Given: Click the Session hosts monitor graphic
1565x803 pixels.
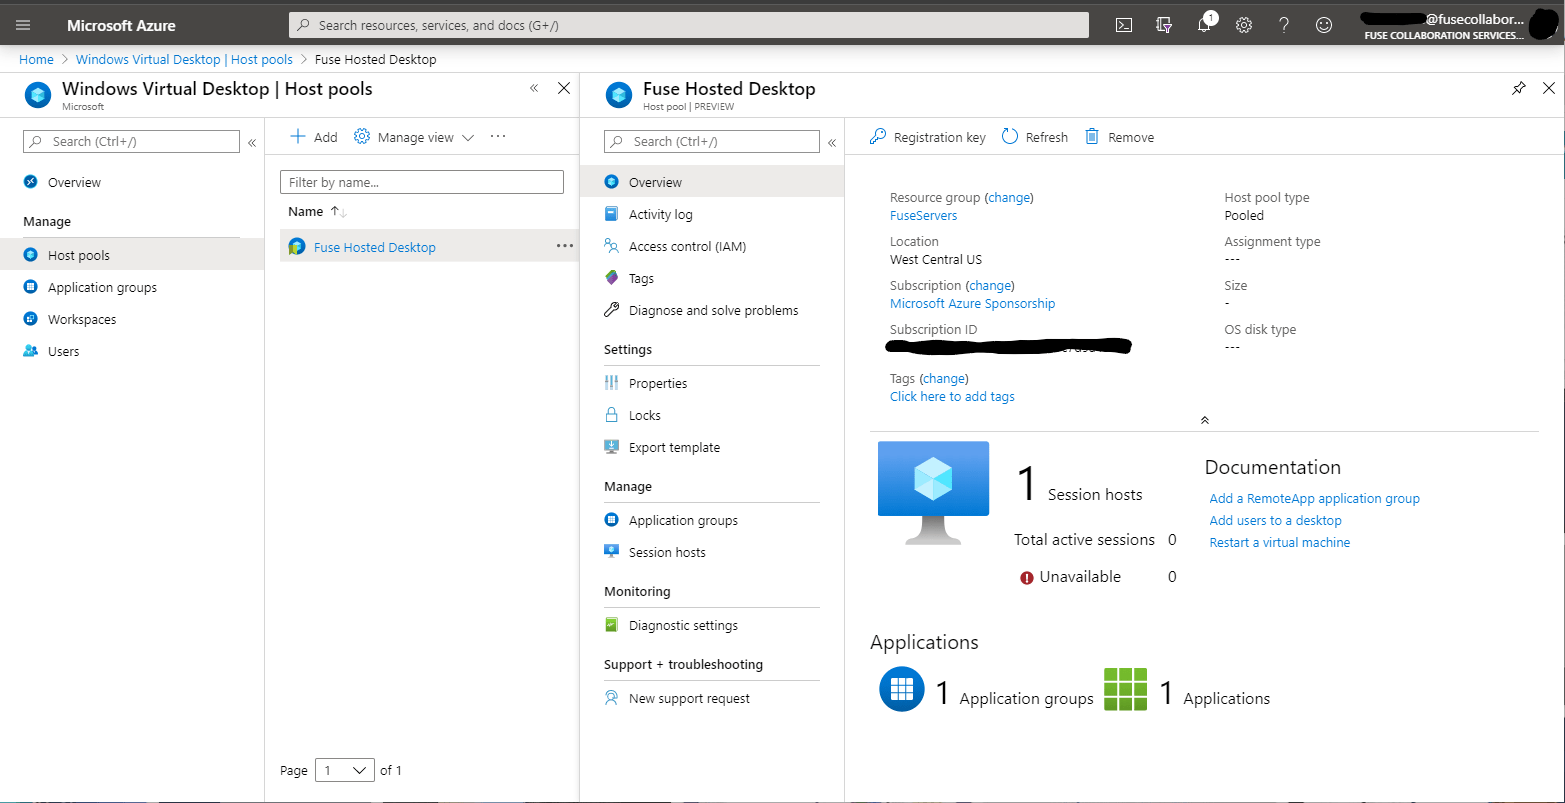Looking at the screenshot, I should pos(933,492).
